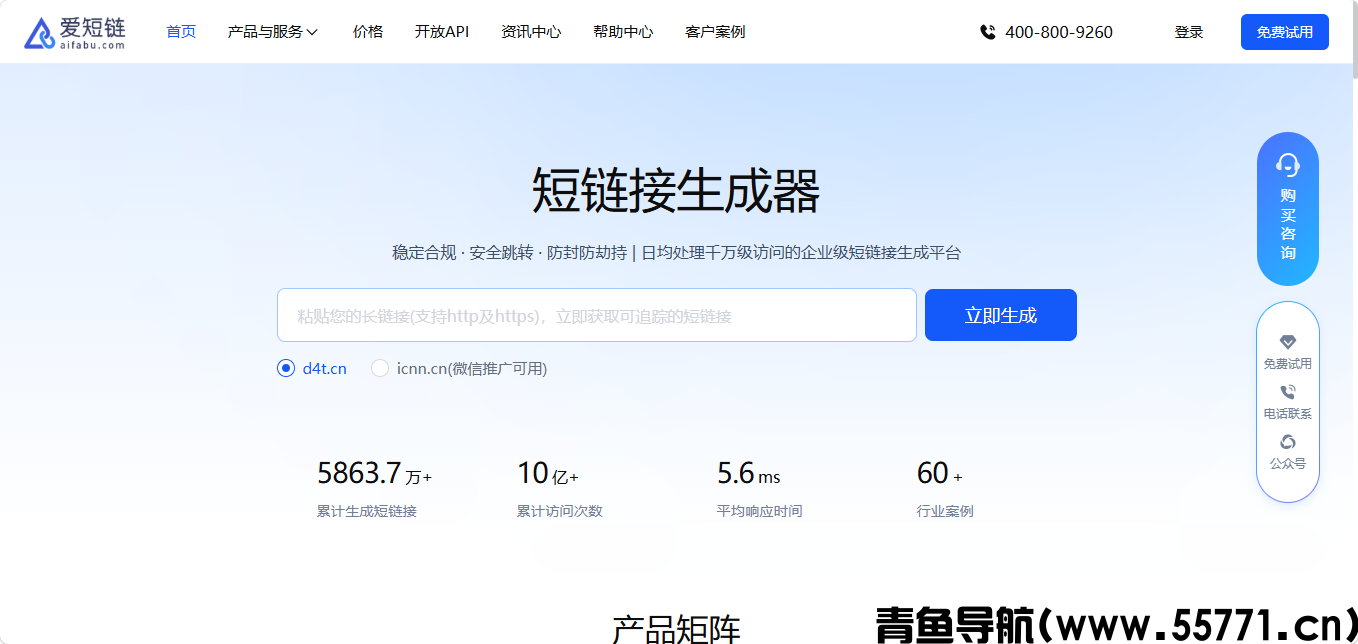
Task: Click the 公众号 circular icon
Action: [1288, 442]
